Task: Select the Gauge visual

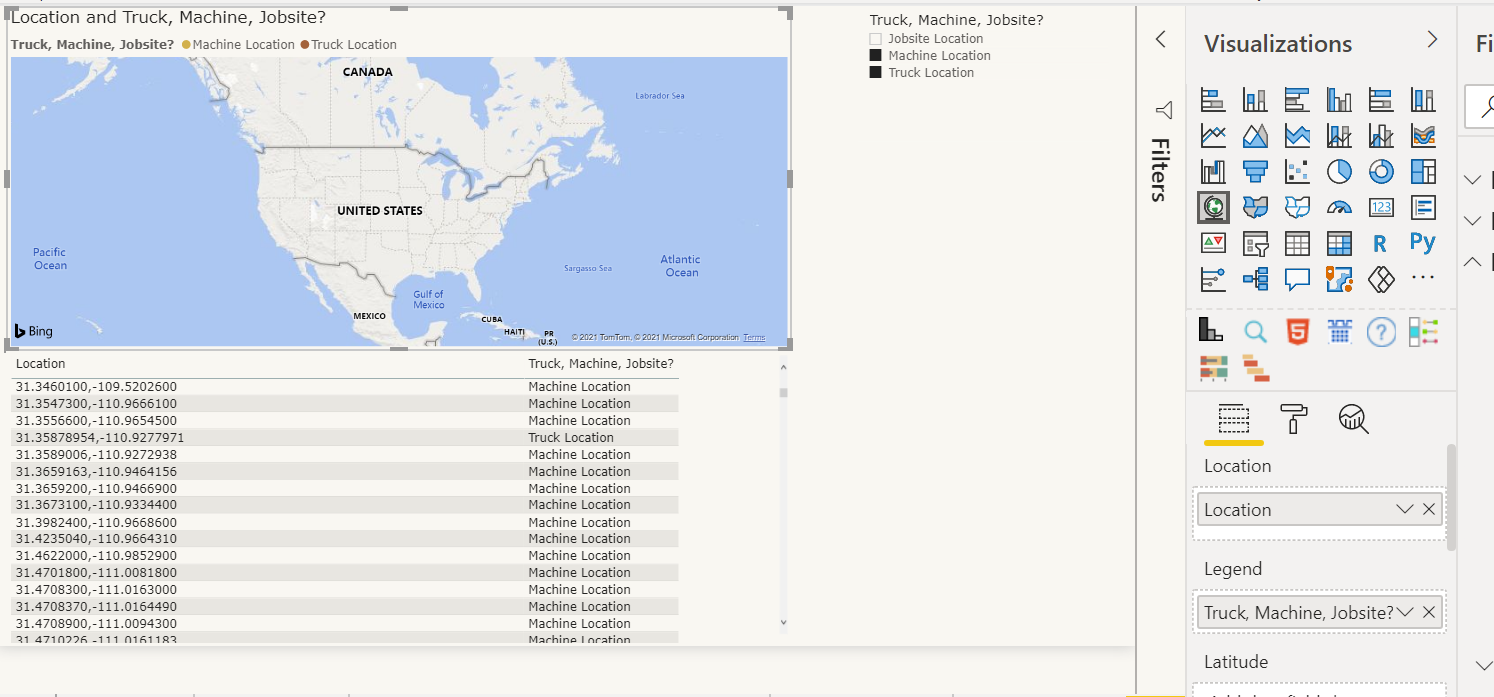Action: pyautogui.click(x=1339, y=207)
